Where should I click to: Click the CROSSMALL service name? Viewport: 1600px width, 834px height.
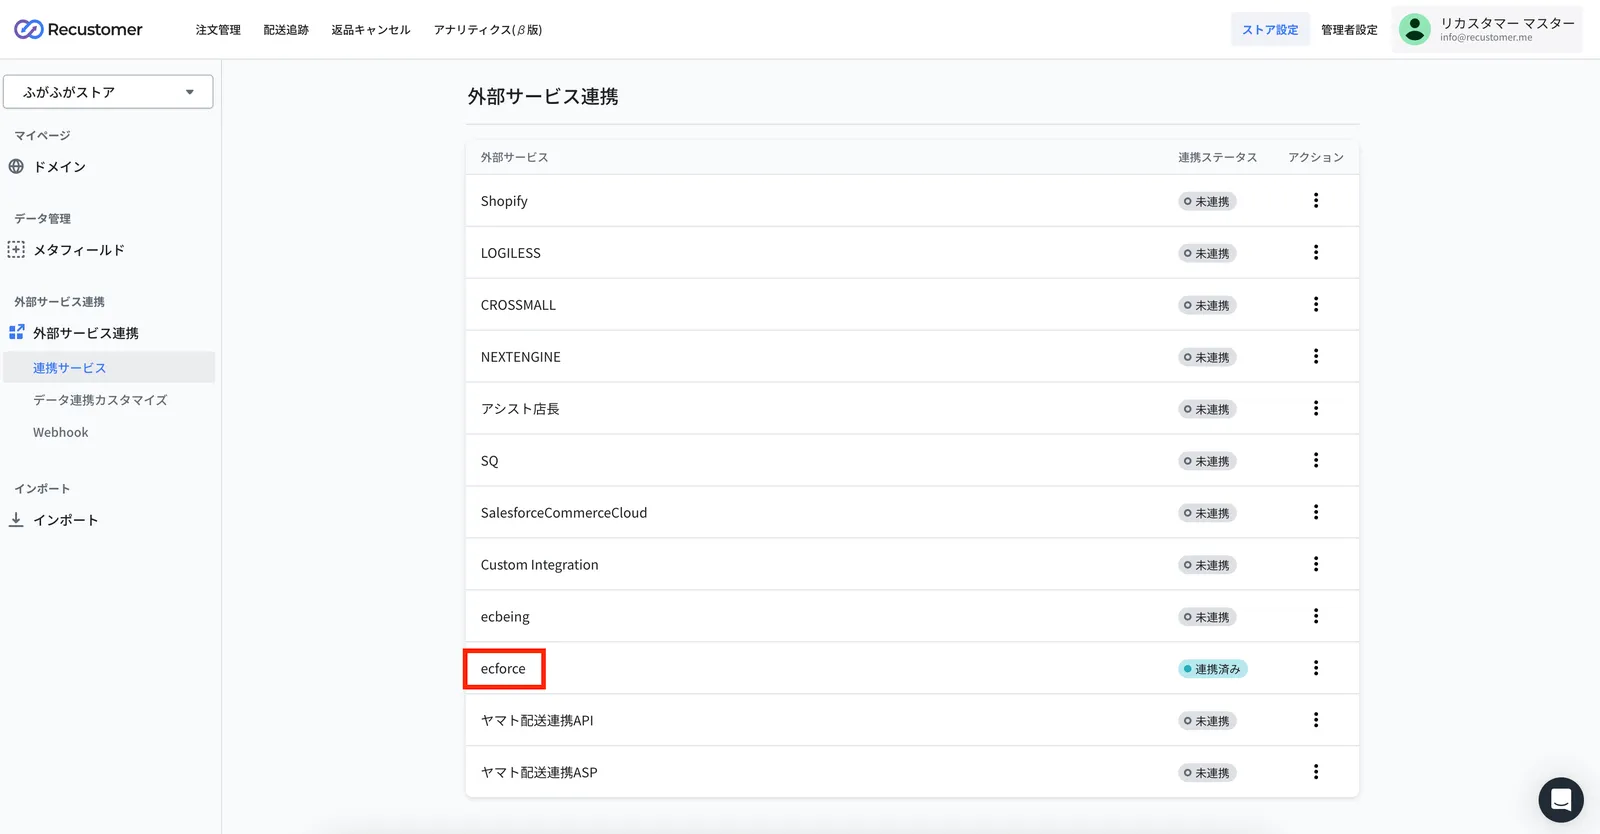coord(518,305)
